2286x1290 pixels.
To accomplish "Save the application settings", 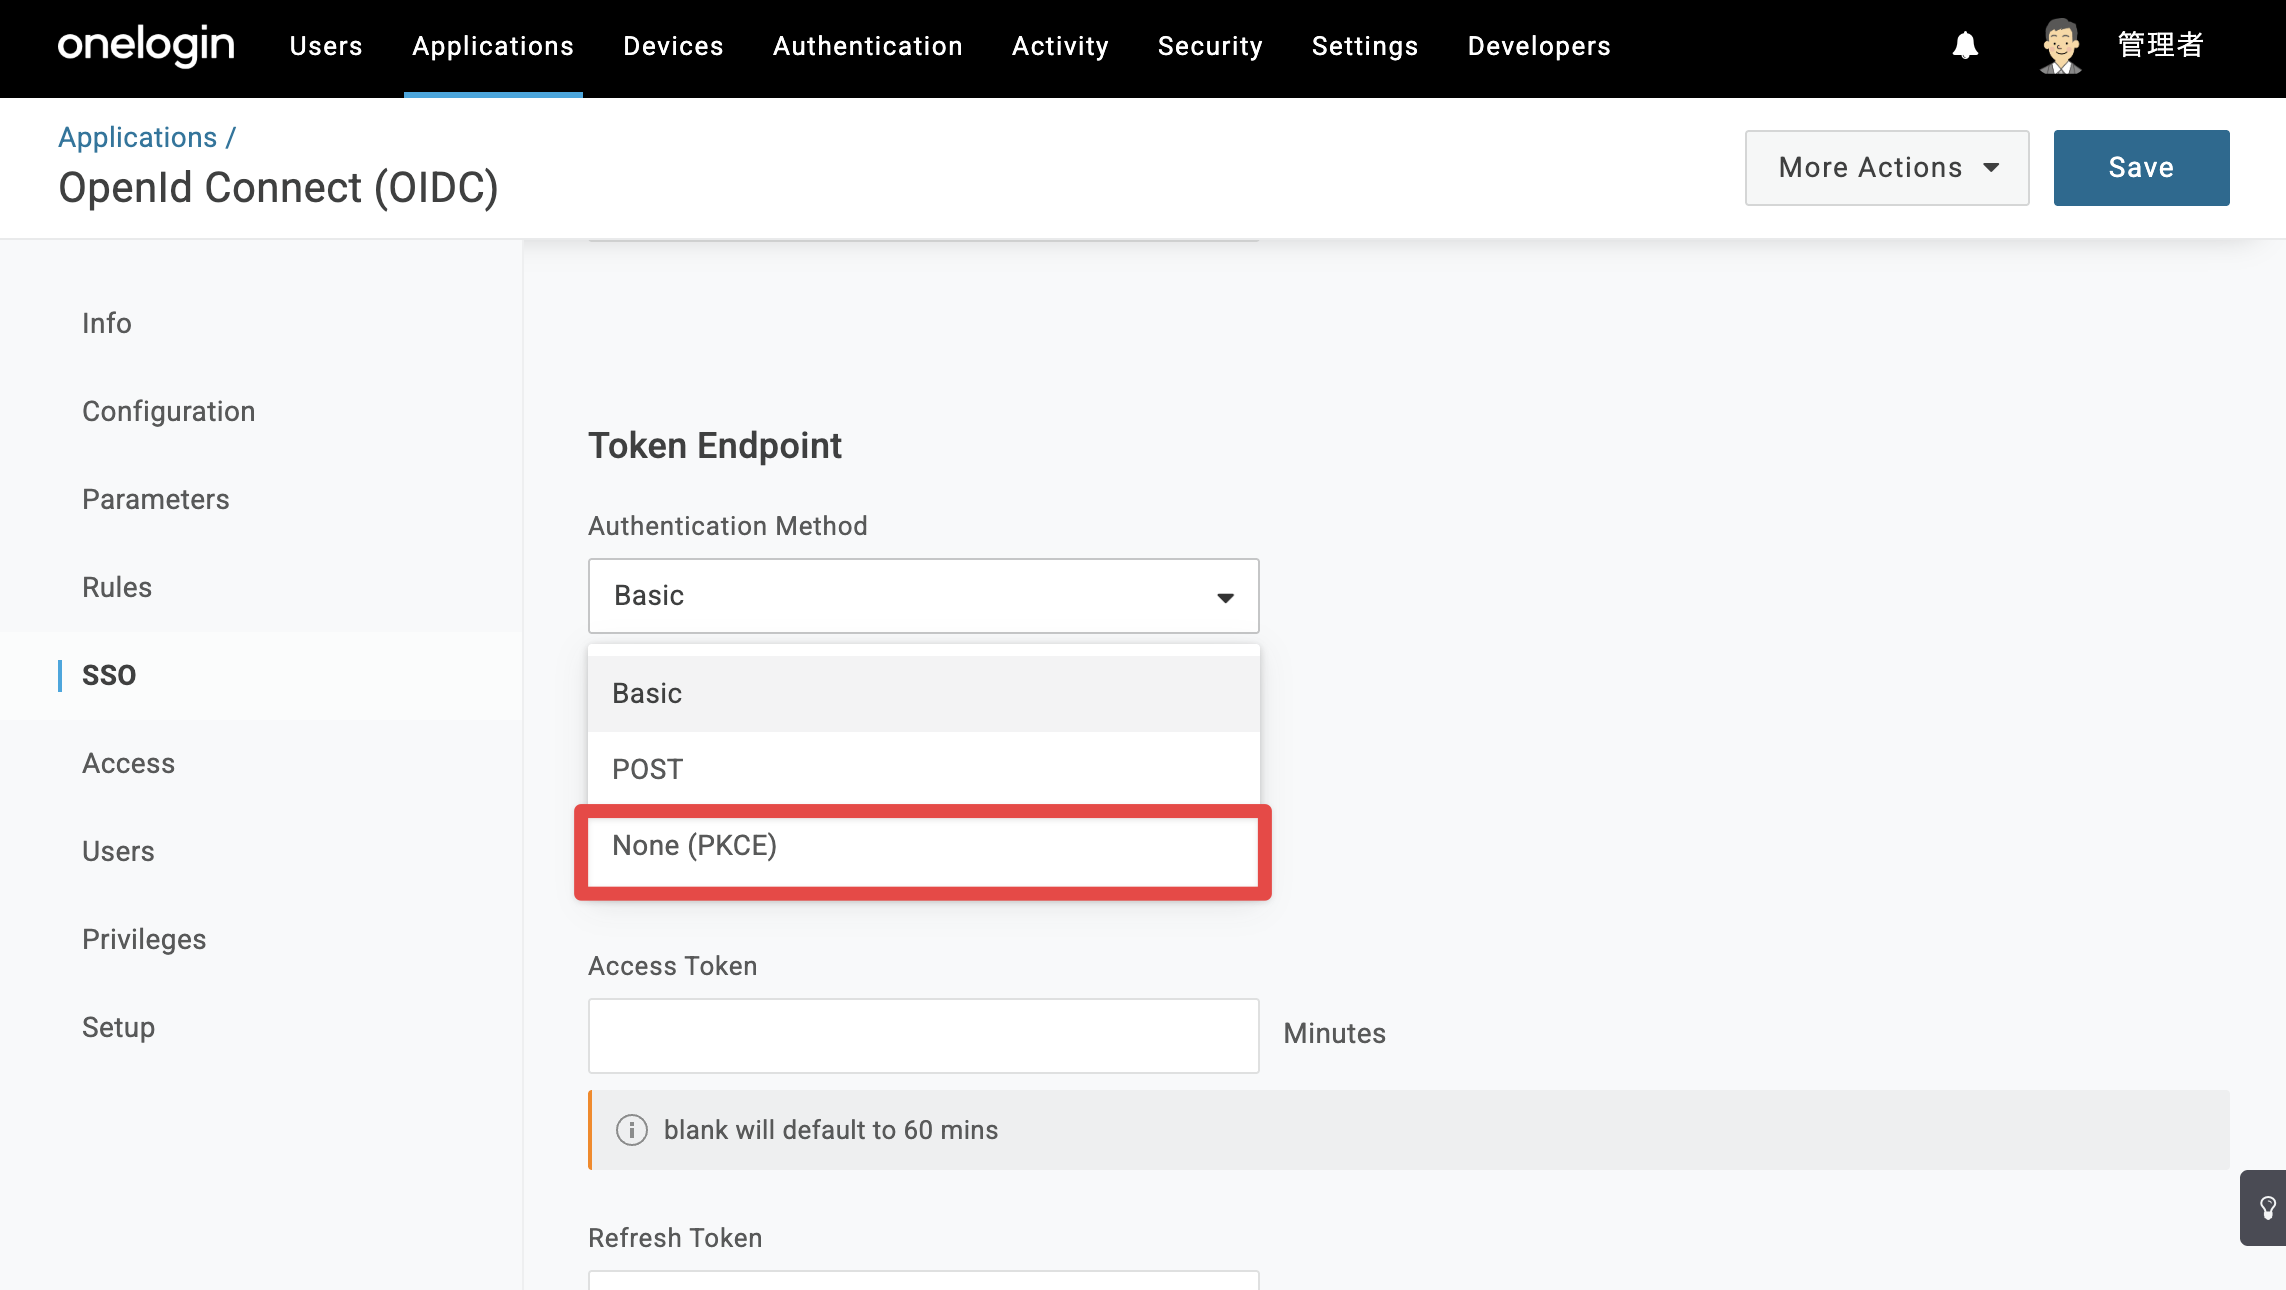I will coord(2142,168).
